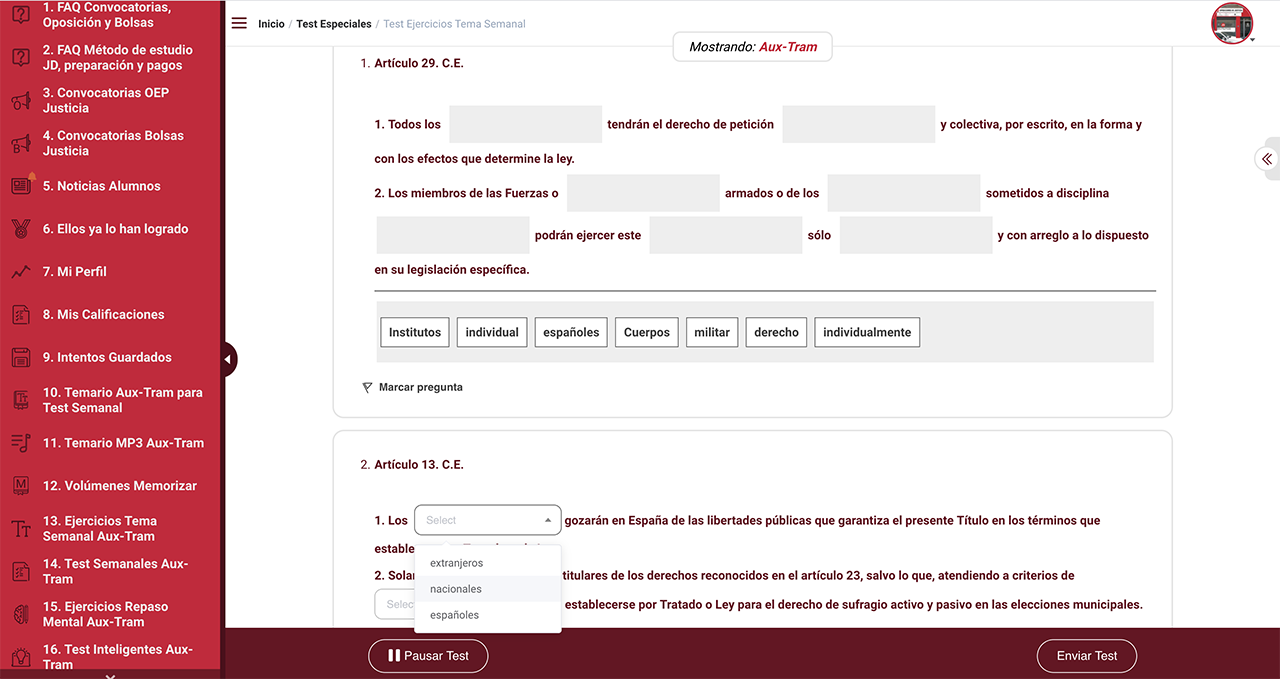Click the blank after 'armados o de los'
Viewport: 1280px width, 679px height.
pos(904,193)
